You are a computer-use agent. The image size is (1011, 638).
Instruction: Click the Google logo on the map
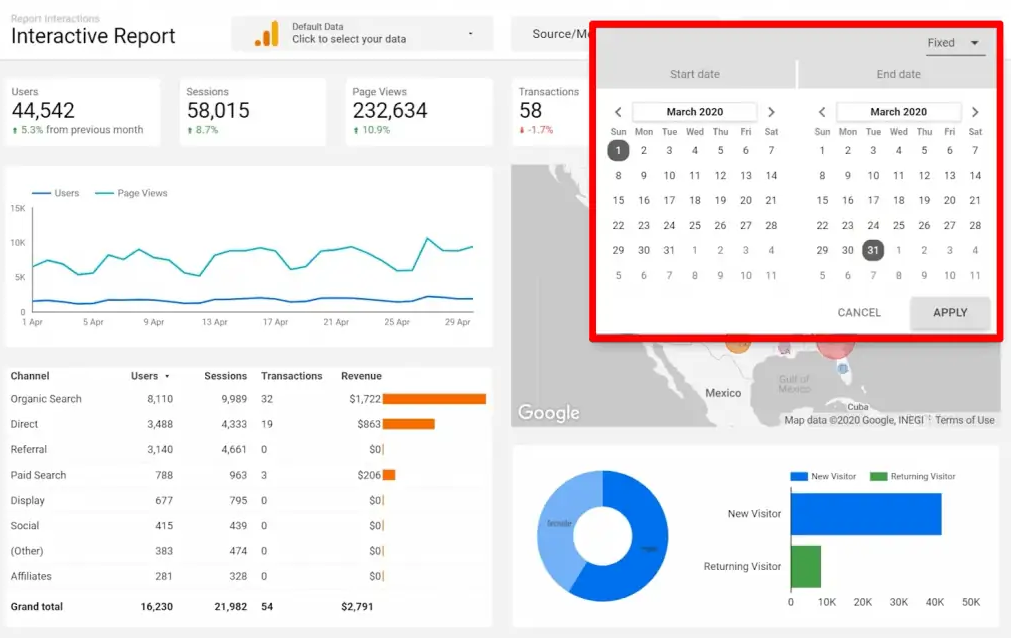(548, 413)
